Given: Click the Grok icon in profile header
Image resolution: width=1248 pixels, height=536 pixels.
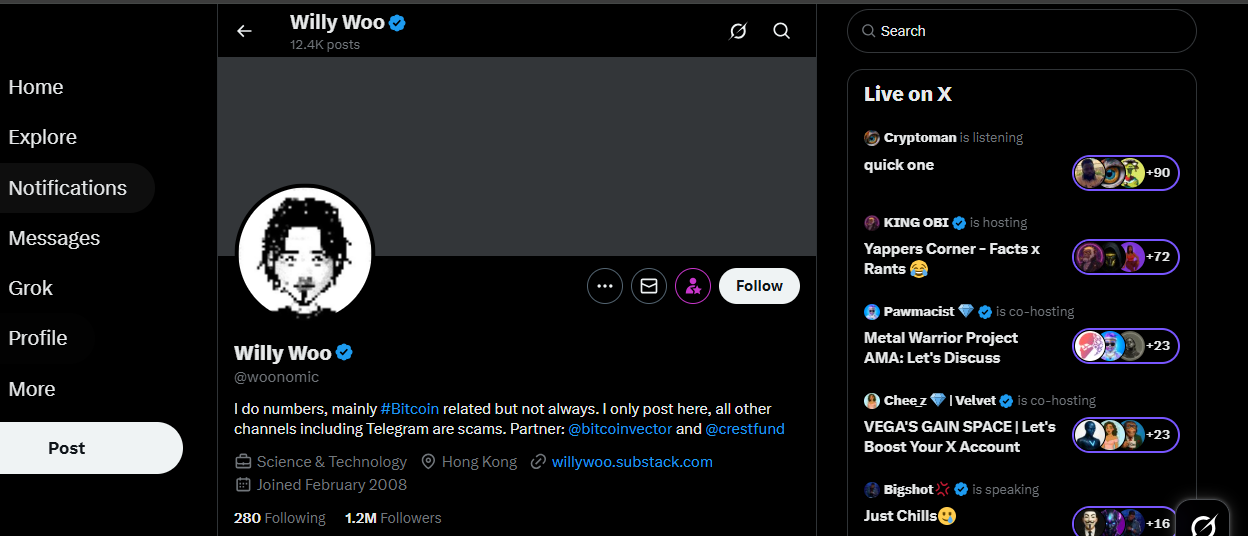Looking at the screenshot, I should (x=738, y=31).
